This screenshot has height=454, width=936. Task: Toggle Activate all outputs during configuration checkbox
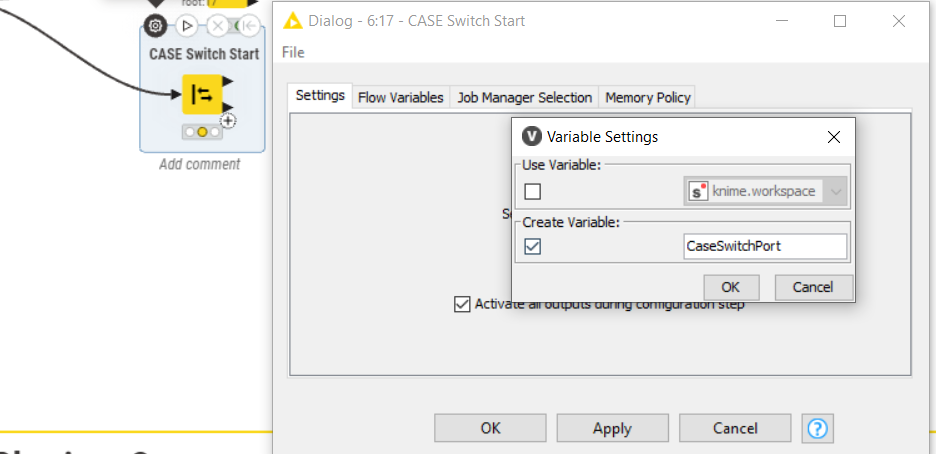[462, 304]
